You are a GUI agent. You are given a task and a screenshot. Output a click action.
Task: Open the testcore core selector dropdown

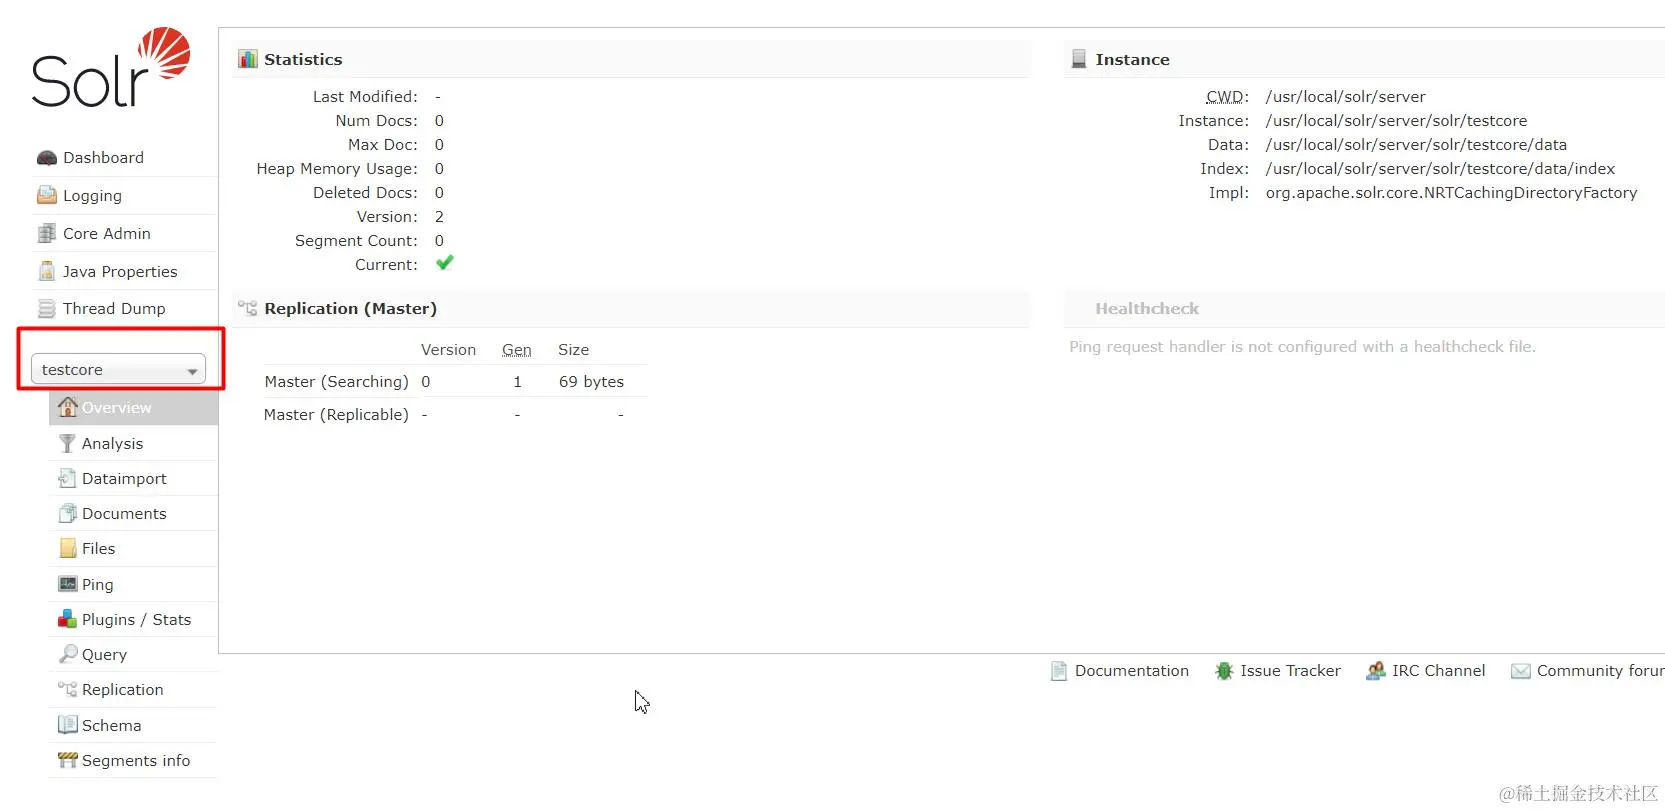(x=118, y=369)
